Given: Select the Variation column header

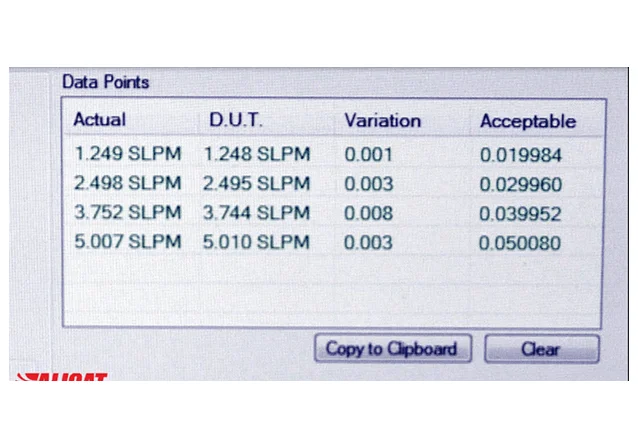Looking at the screenshot, I should pos(382,121).
